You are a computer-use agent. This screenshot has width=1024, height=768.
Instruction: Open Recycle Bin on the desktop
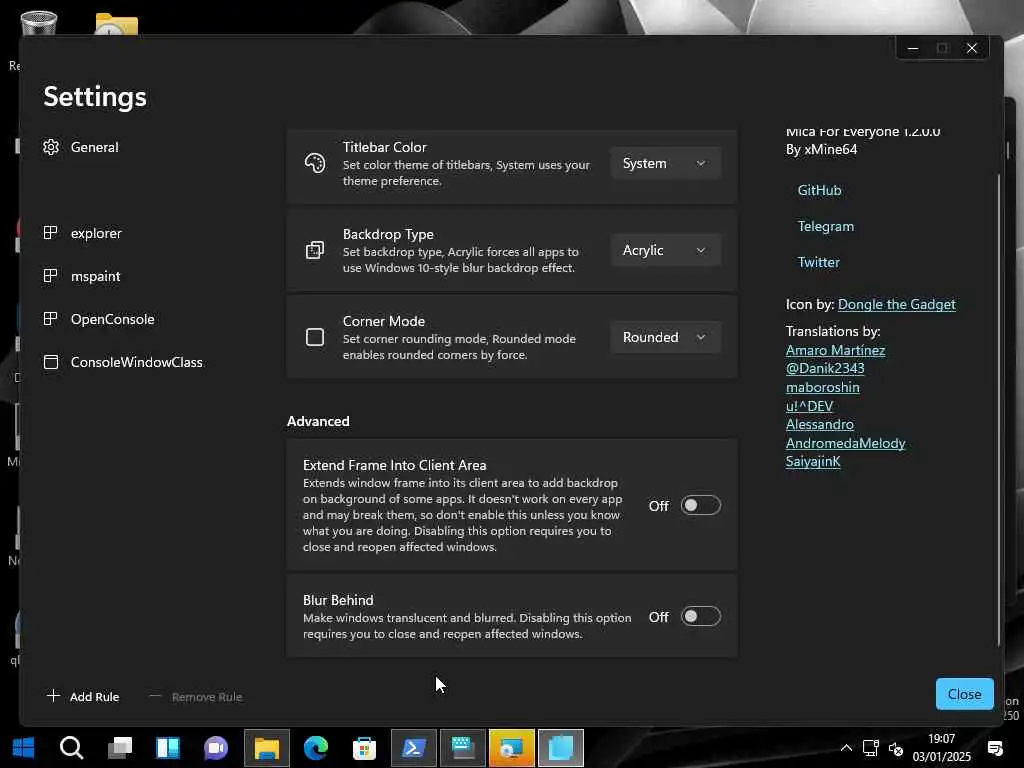pyautogui.click(x=39, y=25)
